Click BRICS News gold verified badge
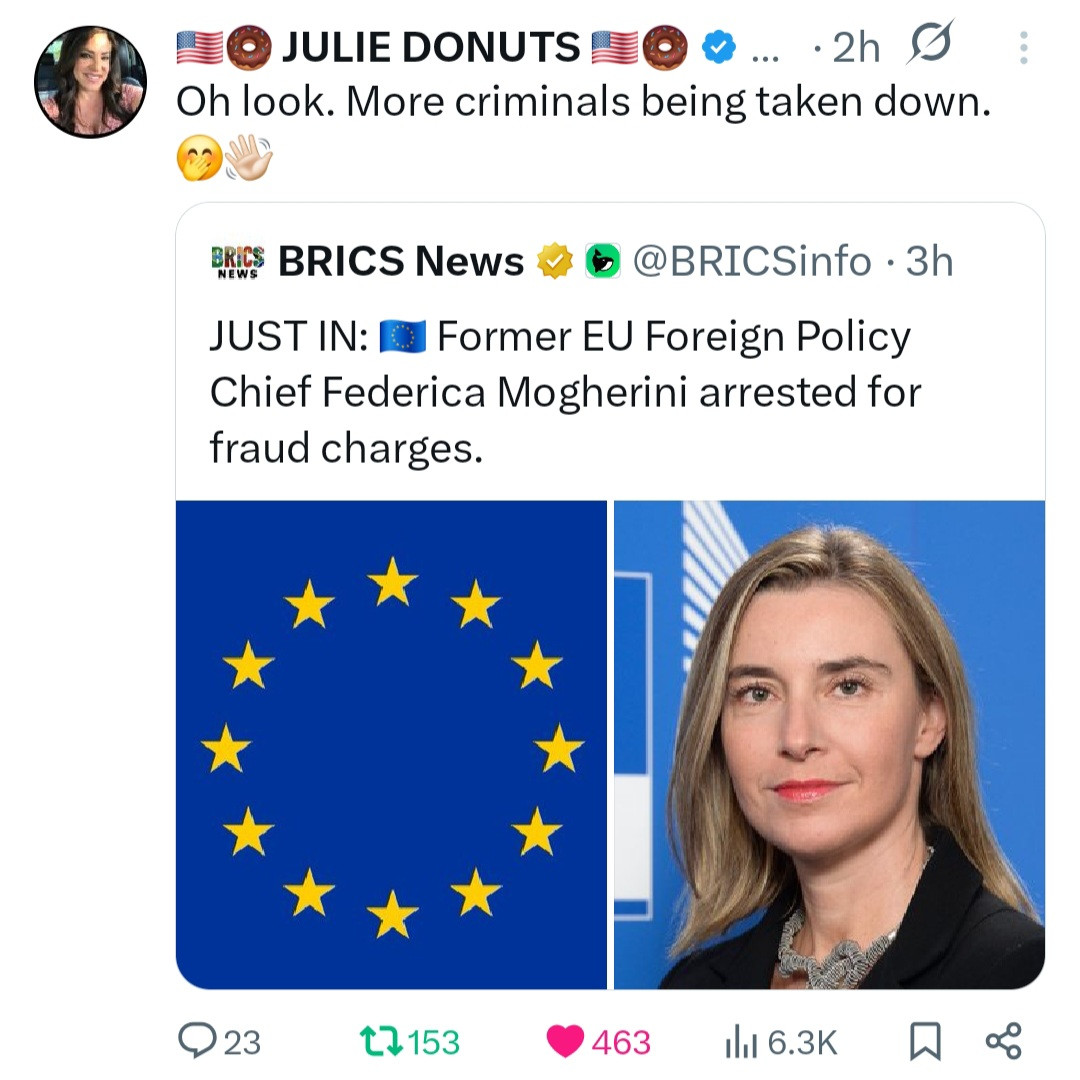1080x1080 pixels. pos(555,261)
